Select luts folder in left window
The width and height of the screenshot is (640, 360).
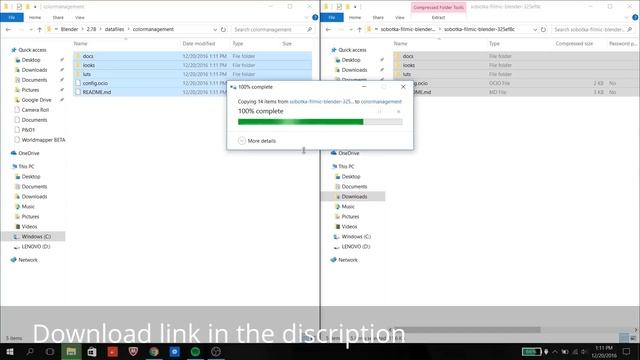tap(192, 74)
